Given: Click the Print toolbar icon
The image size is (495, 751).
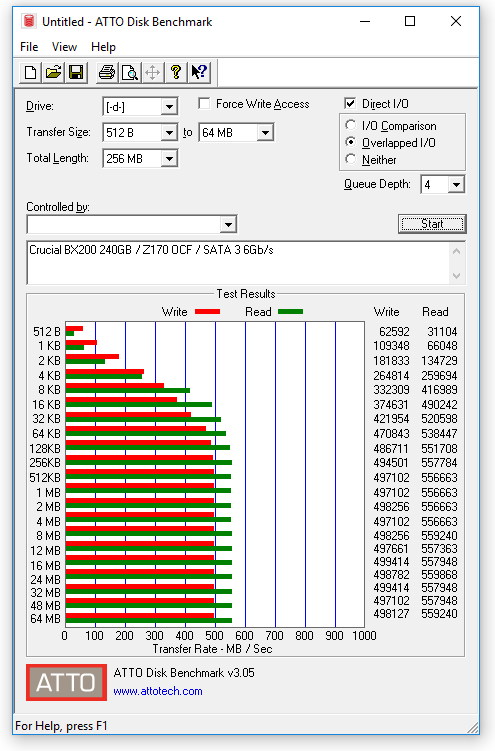Looking at the screenshot, I should 106,72.
